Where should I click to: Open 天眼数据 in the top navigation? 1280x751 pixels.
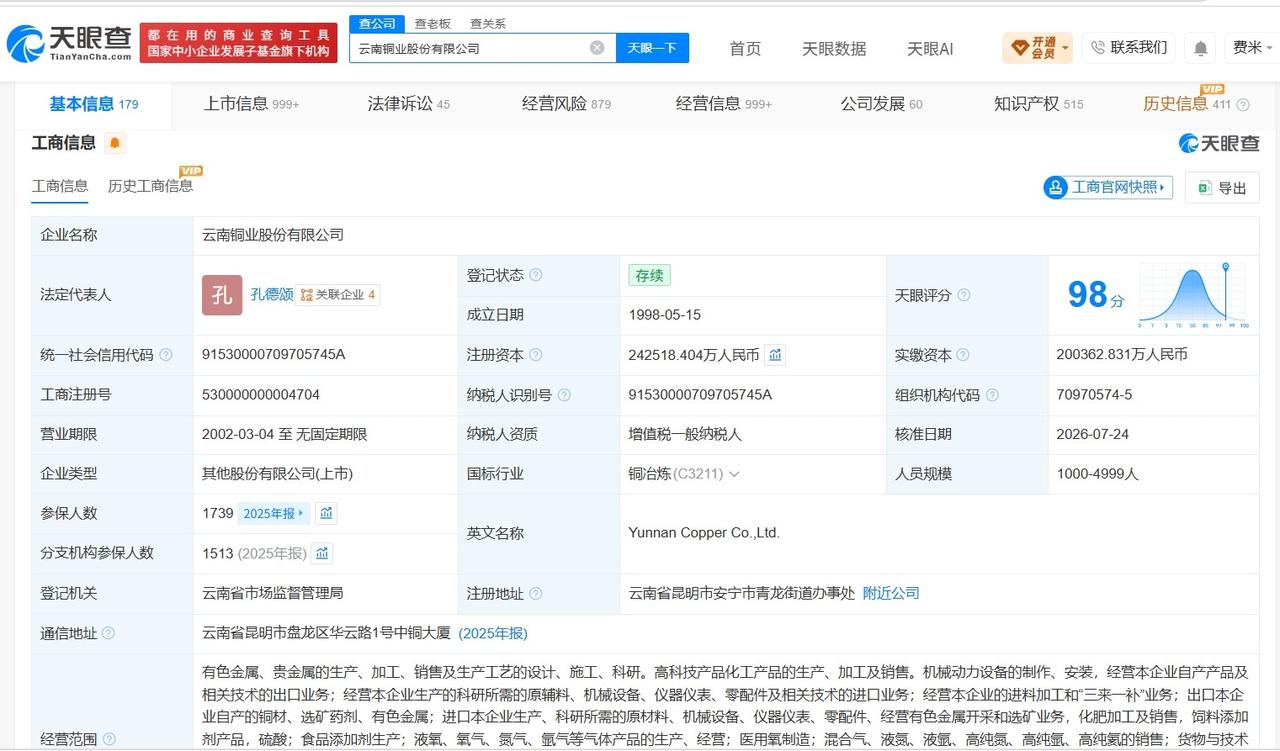[834, 48]
